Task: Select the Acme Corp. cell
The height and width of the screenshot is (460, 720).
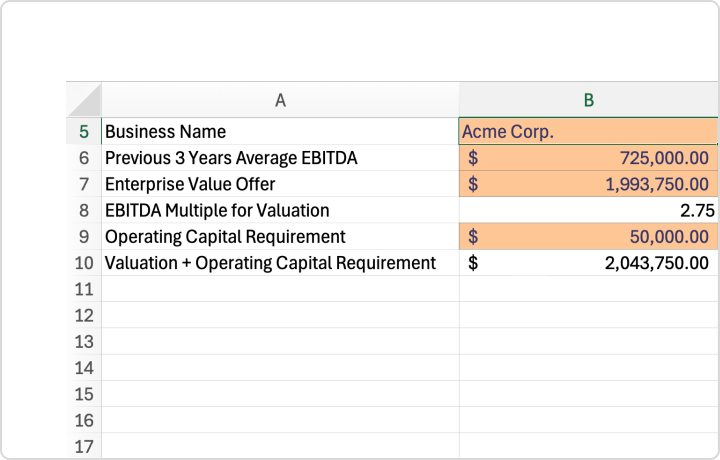Action: click(x=588, y=132)
